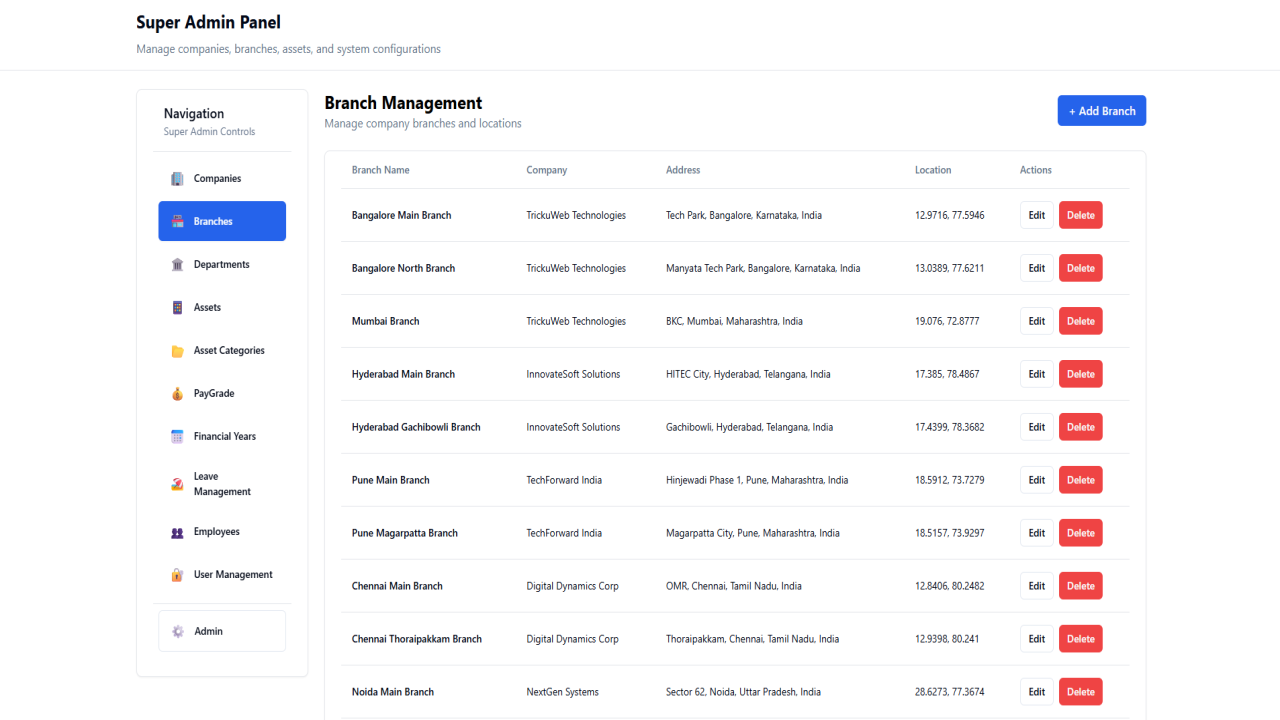This screenshot has height=720, width=1280.
Task: Delete the Noida Main Branch
Action: pos(1081,692)
